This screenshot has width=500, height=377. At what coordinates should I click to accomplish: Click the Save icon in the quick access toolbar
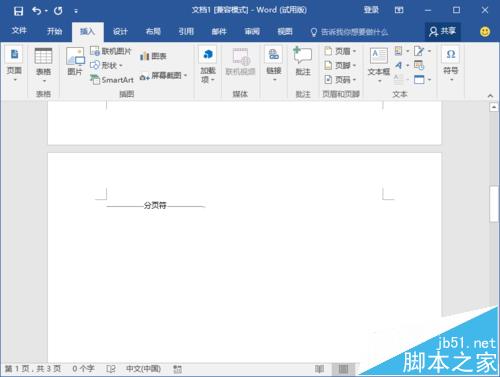click(x=18, y=11)
